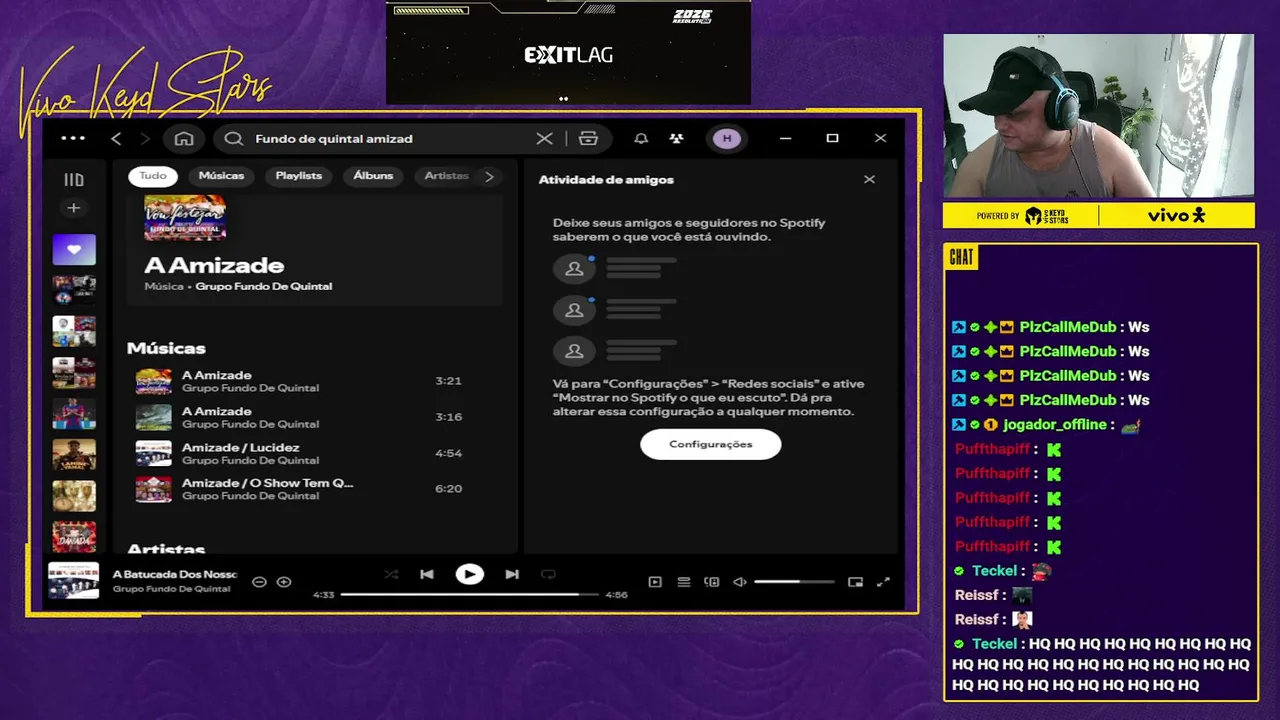Viewport: 1280px width, 720px height.
Task: Click the Músicas section heading
Action: [x=166, y=348]
